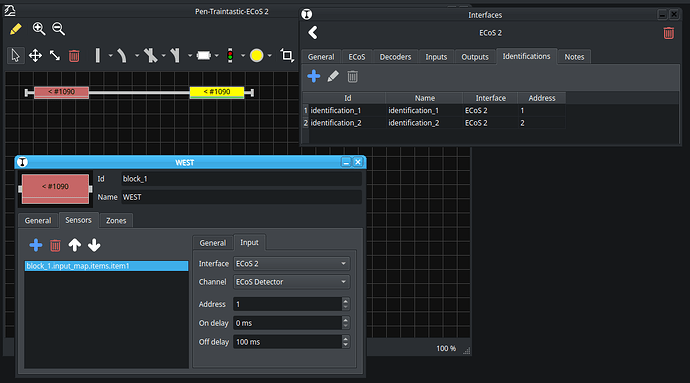
Task: Click the Id field block_1
Action: pos(242,179)
